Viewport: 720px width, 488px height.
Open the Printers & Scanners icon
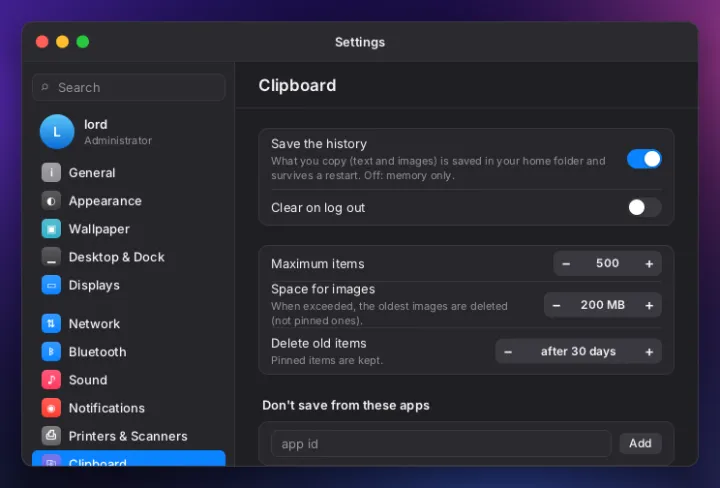point(51,436)
